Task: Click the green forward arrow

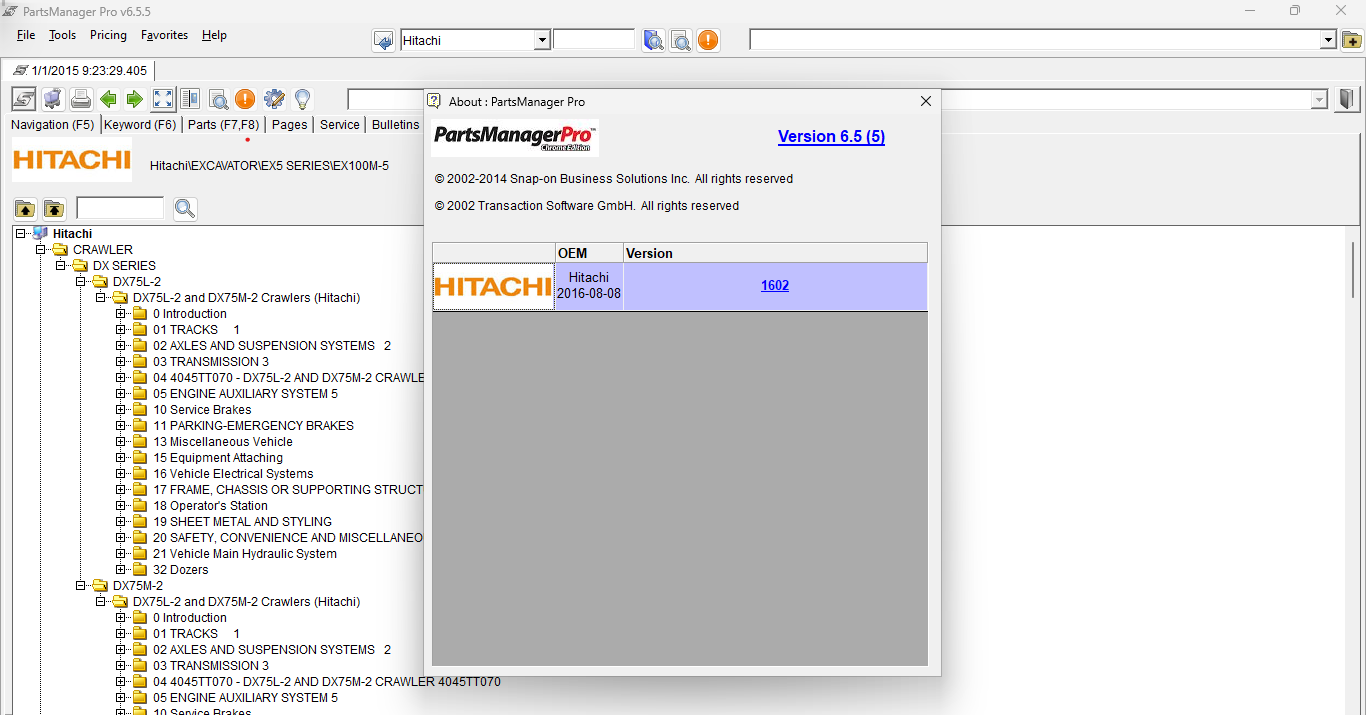Action: click(x=135, y=99)
